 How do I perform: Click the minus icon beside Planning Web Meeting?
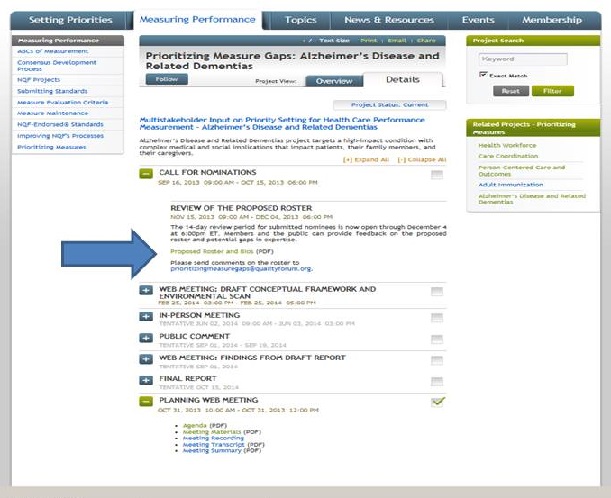pos(147,402)
